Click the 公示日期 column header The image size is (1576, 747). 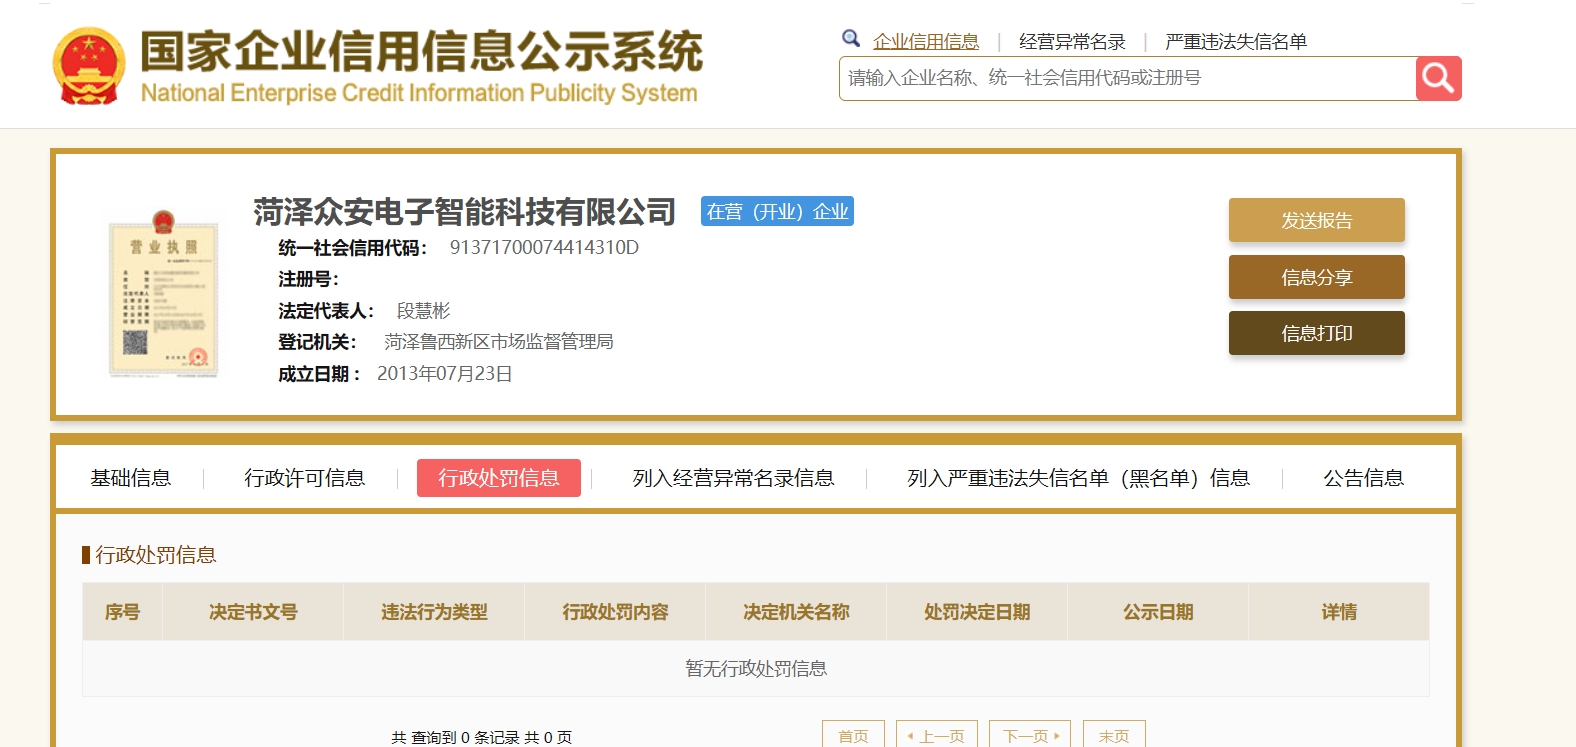pyautogui.click(x=1158, y=612)
